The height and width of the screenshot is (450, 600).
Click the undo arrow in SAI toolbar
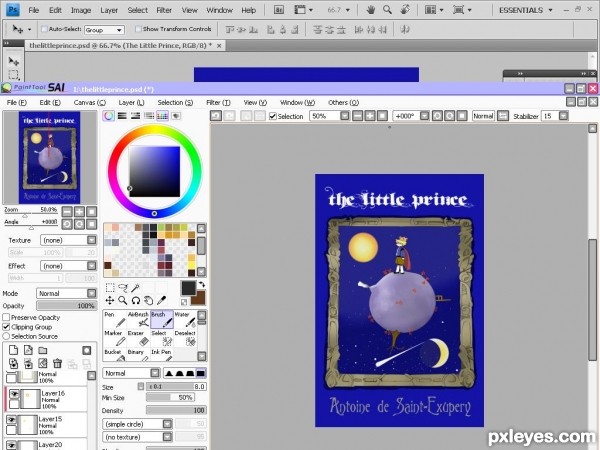click(x=216, y=116)
